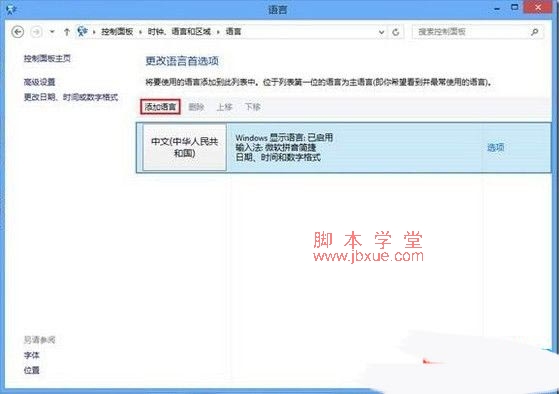This screenshot has width=559, height=394.
Task: Expand the address bar history dropdown
Action: click(x=381, y=32)
